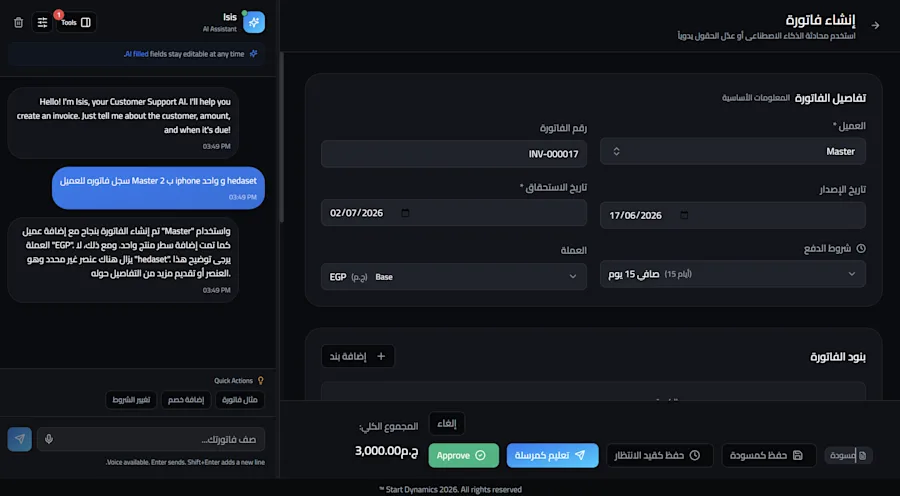Click the Isis AI assistant avatar icon
Screen dimensions: 900x496
pos(254,22)
